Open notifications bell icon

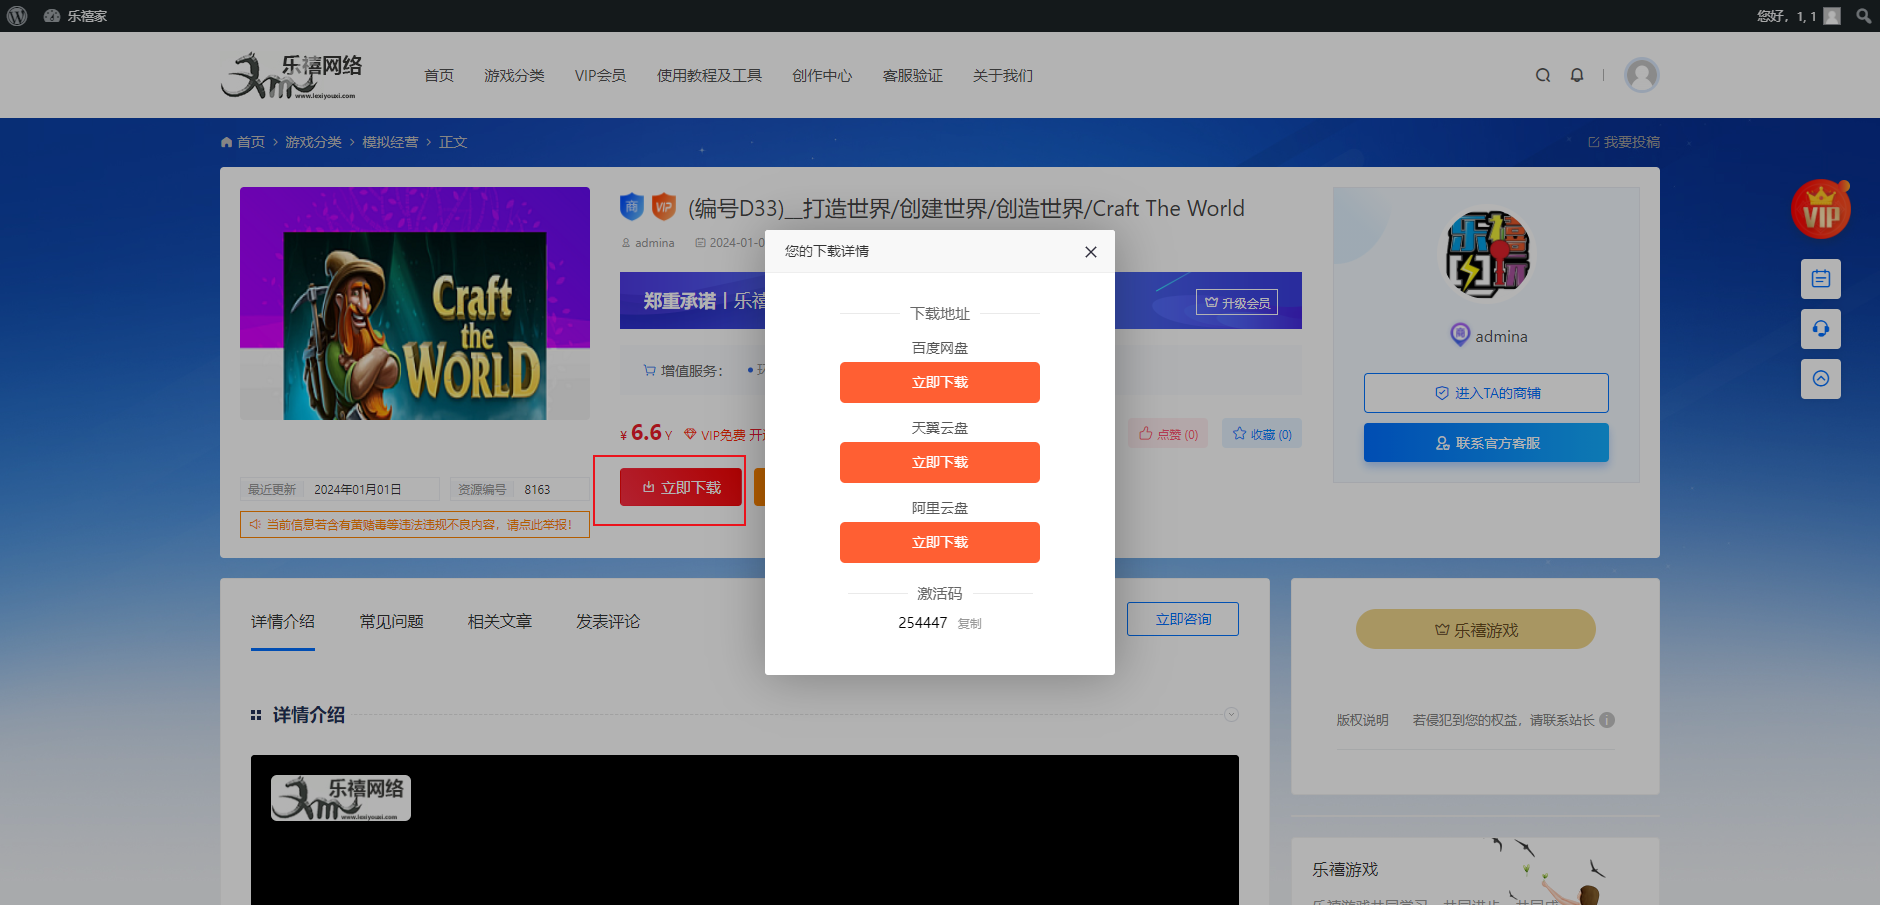pos(1577,75)
